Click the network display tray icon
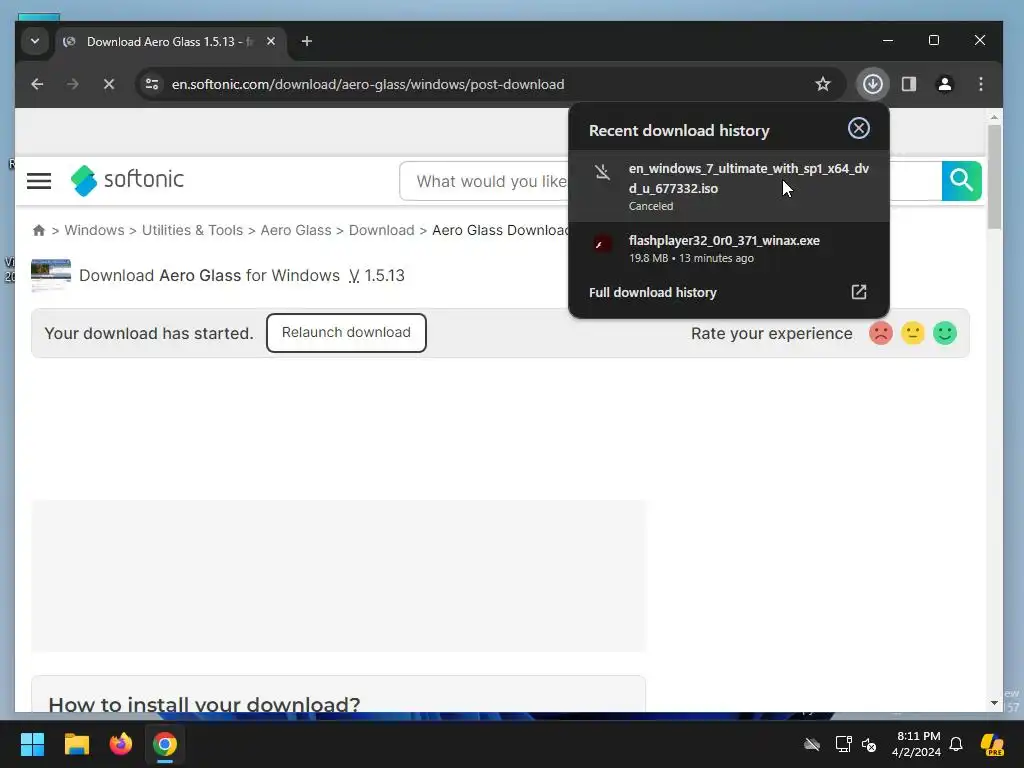Image resolution: width=1024 pixels, height=768 pixels. 843,744
